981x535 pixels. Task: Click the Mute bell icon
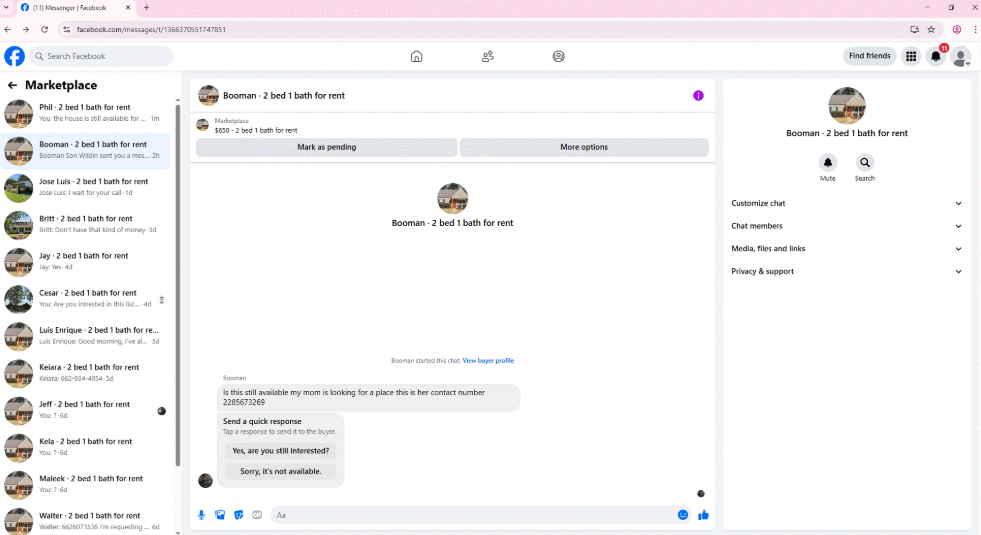[828, 163]
